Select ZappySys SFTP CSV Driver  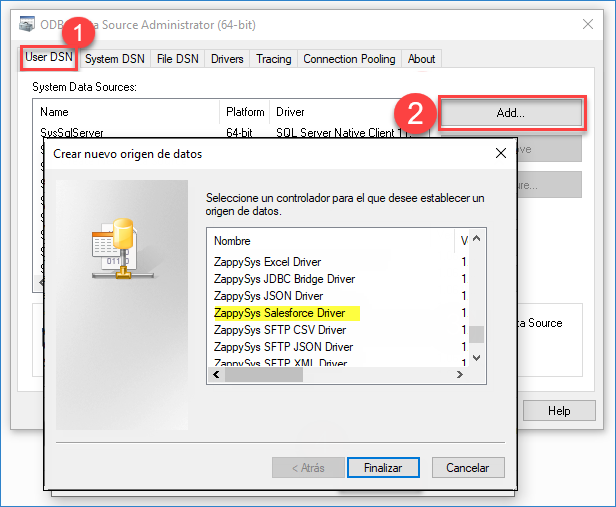tap(280, 330)
